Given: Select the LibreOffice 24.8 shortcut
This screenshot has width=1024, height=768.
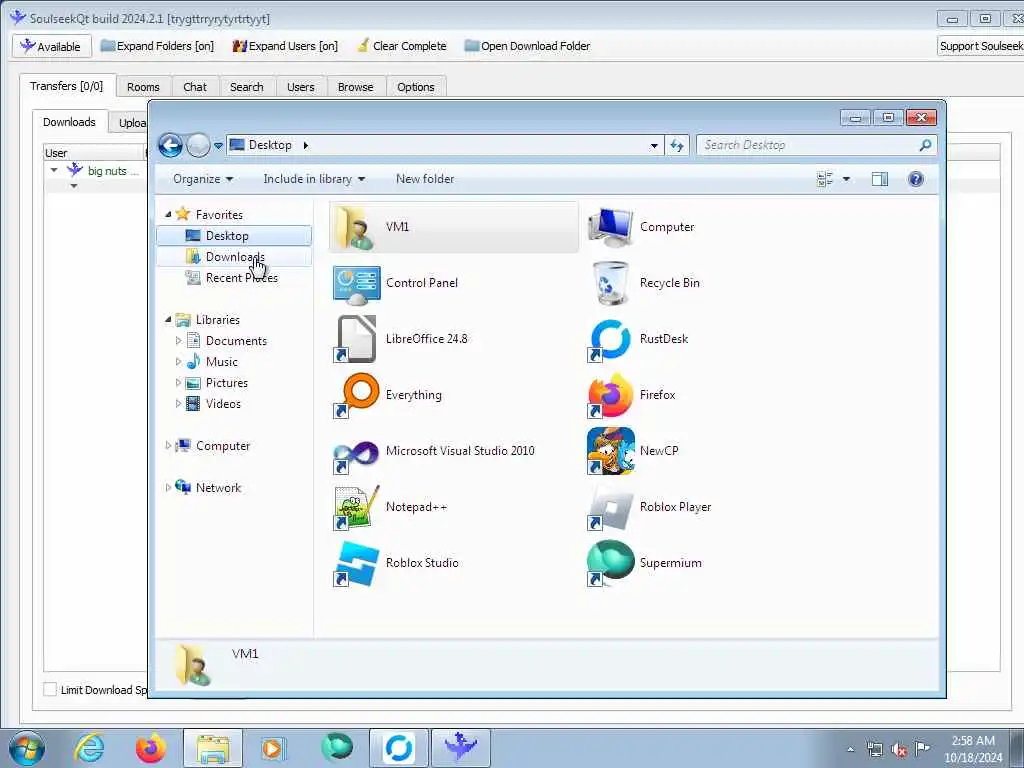Looking at the screenshot, I should pyautogui.click(x=356, y=339).
